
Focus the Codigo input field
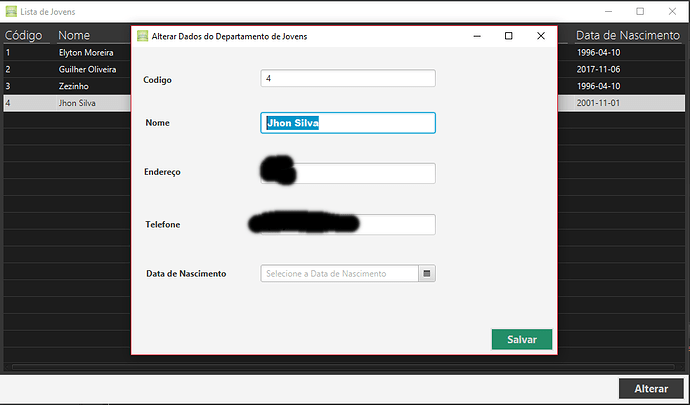tap(348, 78)
